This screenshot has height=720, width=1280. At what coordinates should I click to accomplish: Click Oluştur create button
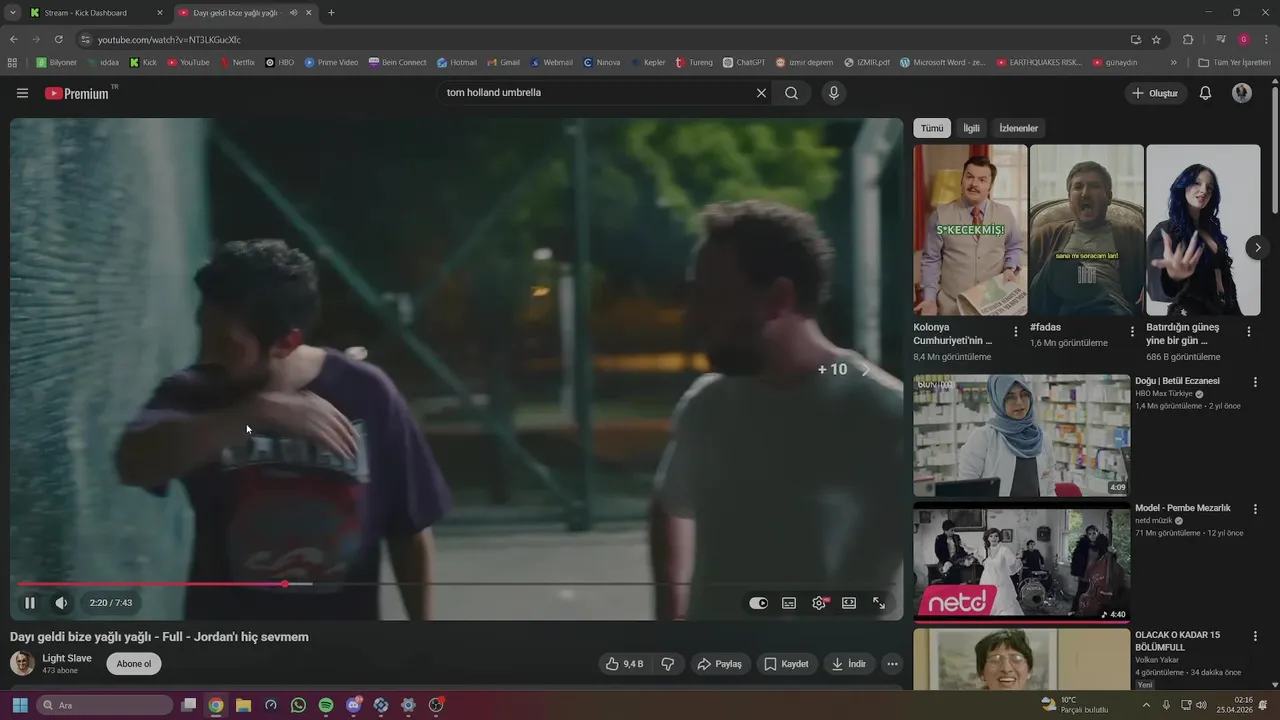click(x=1154, y=93)
